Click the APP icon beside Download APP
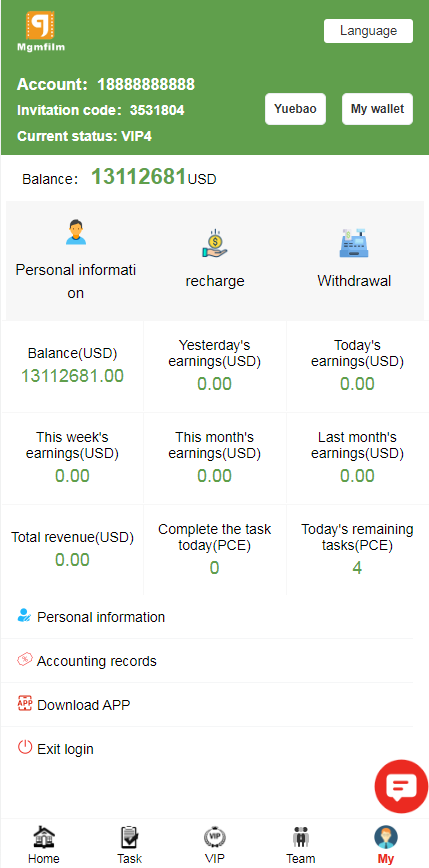The height and width of the screenshot is (868, 429). (25, 704)
